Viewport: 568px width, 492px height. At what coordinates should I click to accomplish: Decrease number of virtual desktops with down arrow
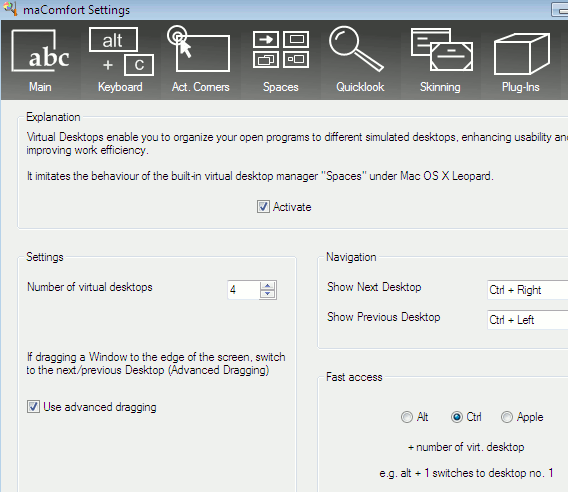point(268,294)
